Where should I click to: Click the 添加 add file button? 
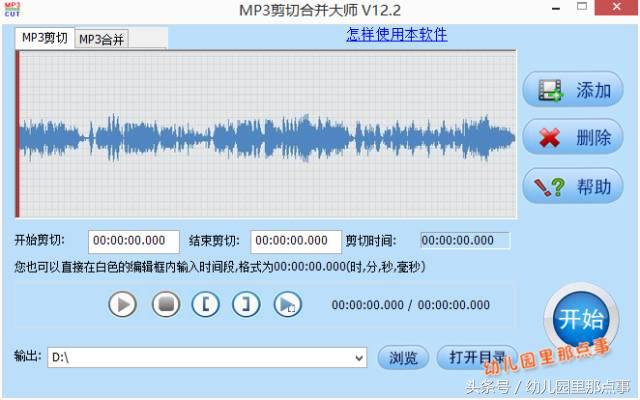[x=573, y=89]
